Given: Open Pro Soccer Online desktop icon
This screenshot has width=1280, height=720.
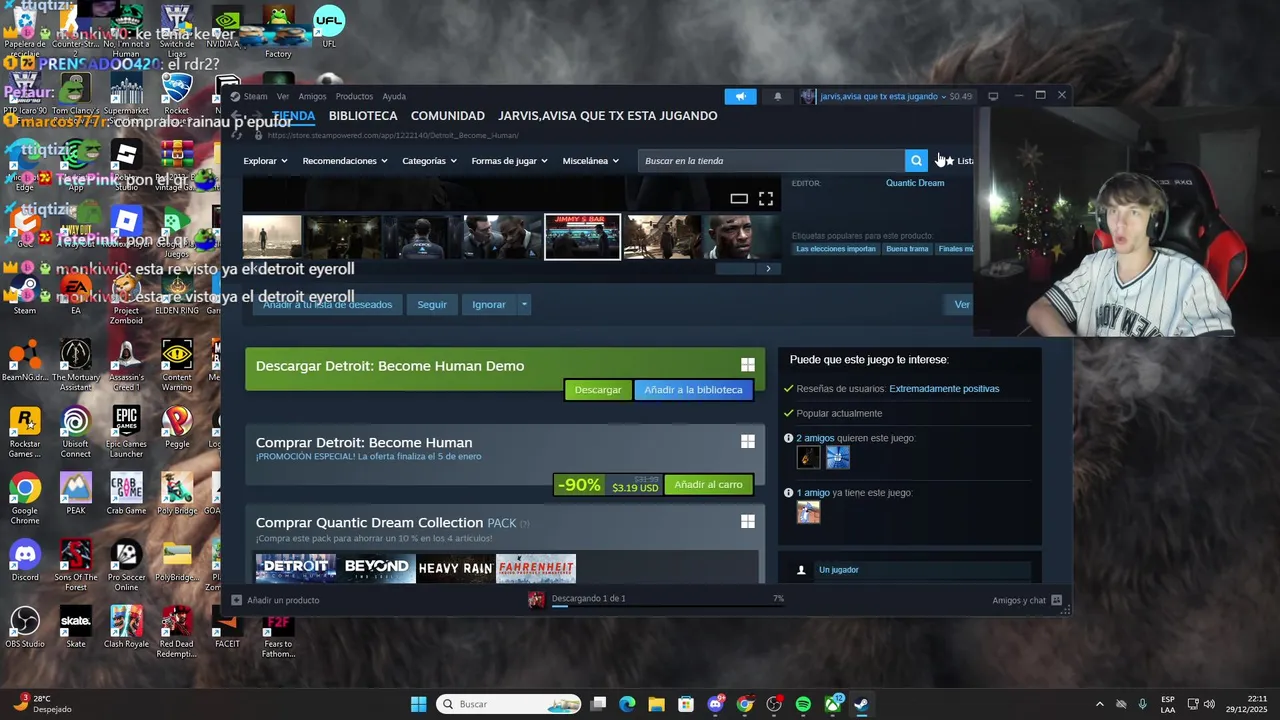Looking at the screenshot, I should (x=126, y=565).
